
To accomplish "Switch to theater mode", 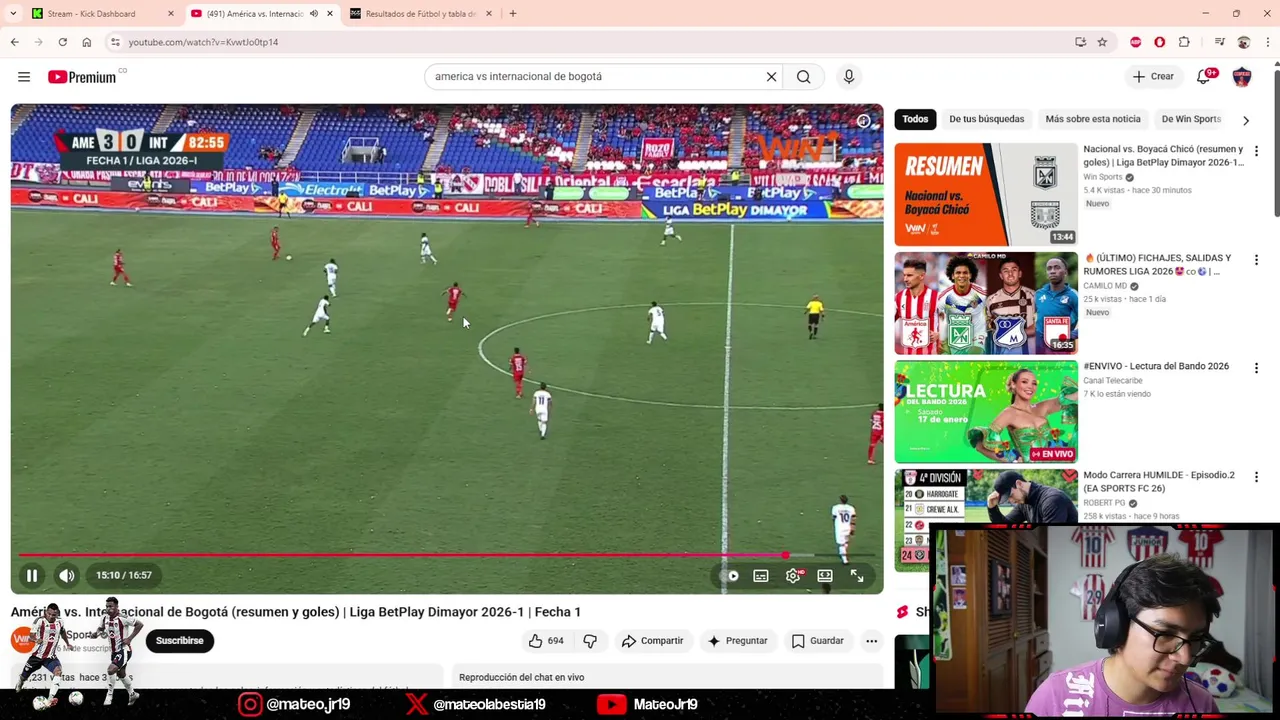I will click(x=825, y=576).
